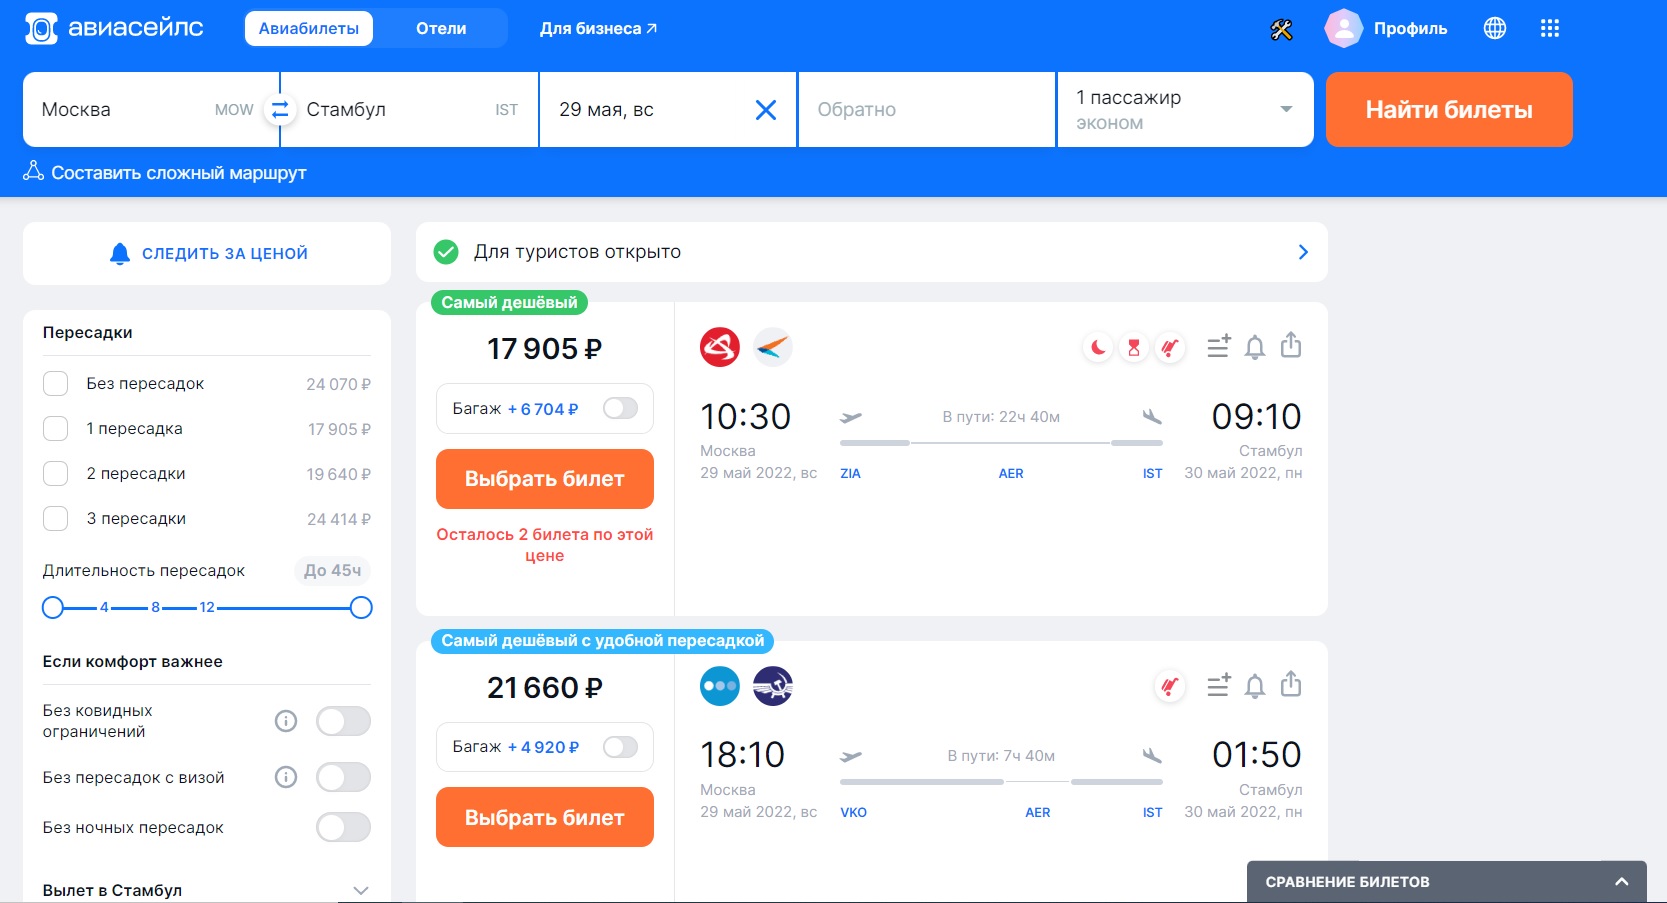Click СЛЕДИТЬ ЗА ЦЕНОЙ button
Viewport: 1667px width, 903px height.
207,254
